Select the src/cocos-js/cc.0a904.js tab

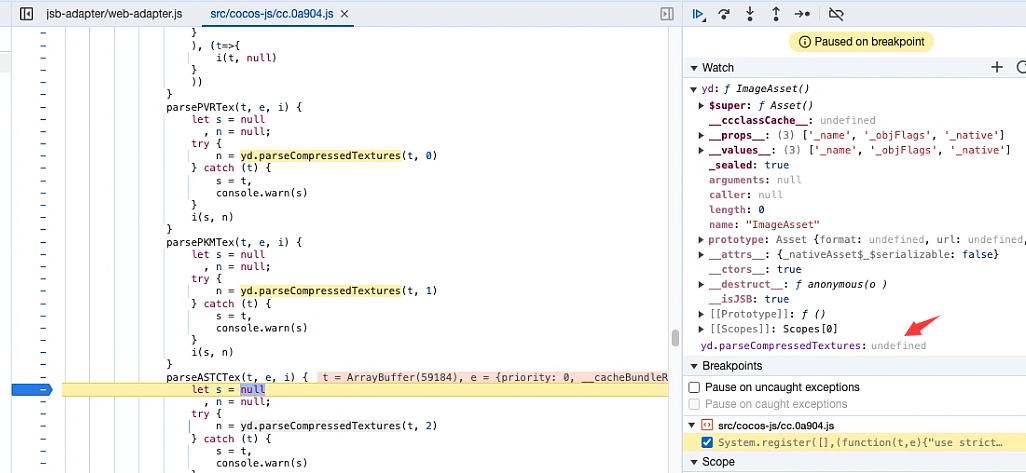point(271,14)
